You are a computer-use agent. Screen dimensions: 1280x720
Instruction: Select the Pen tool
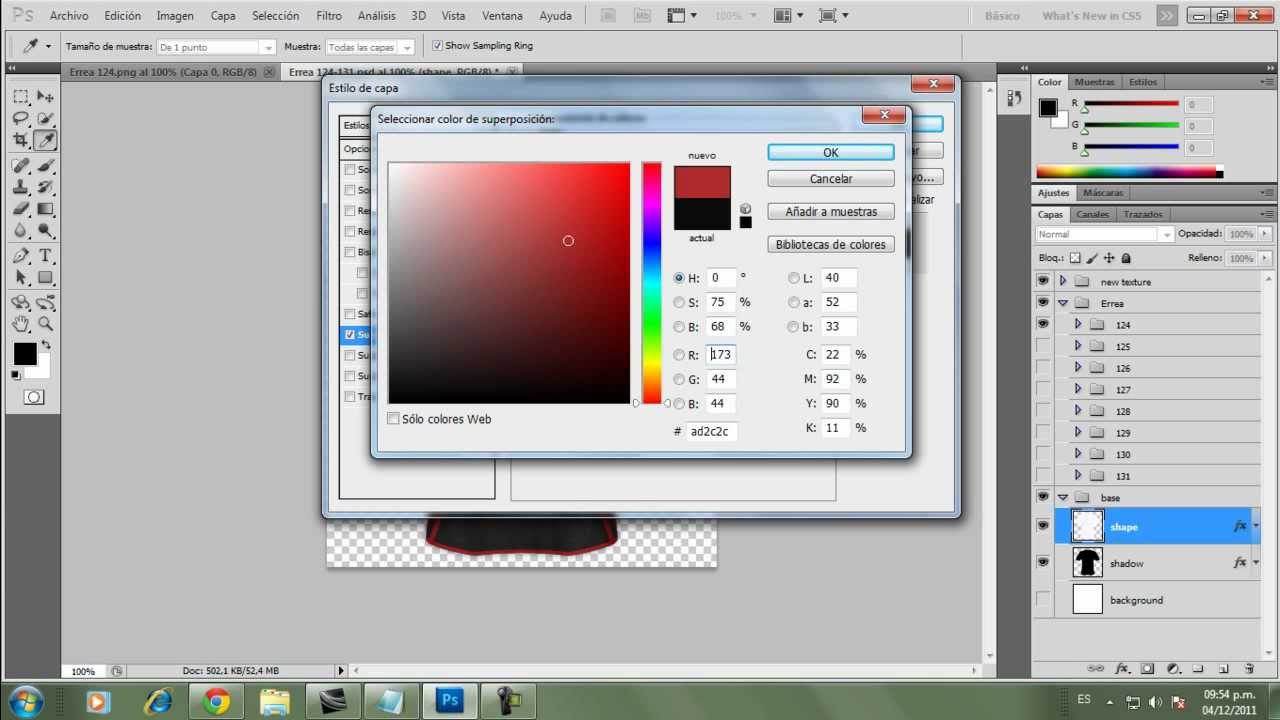(x=21, y=256)
